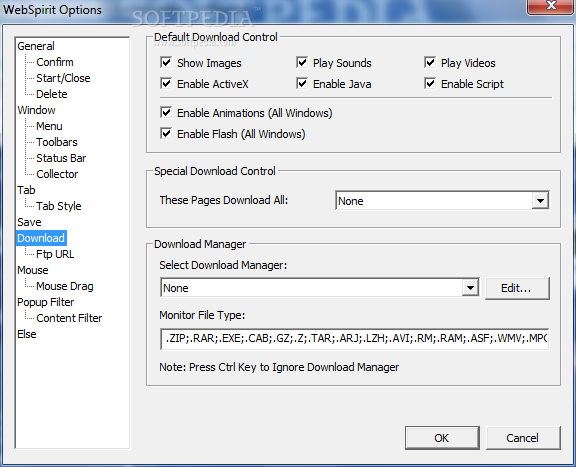Image resolution: width=576 pixels, height=467 pixels.
Task: Focus the Monitor File Type field
Action: tap(355, 338)
